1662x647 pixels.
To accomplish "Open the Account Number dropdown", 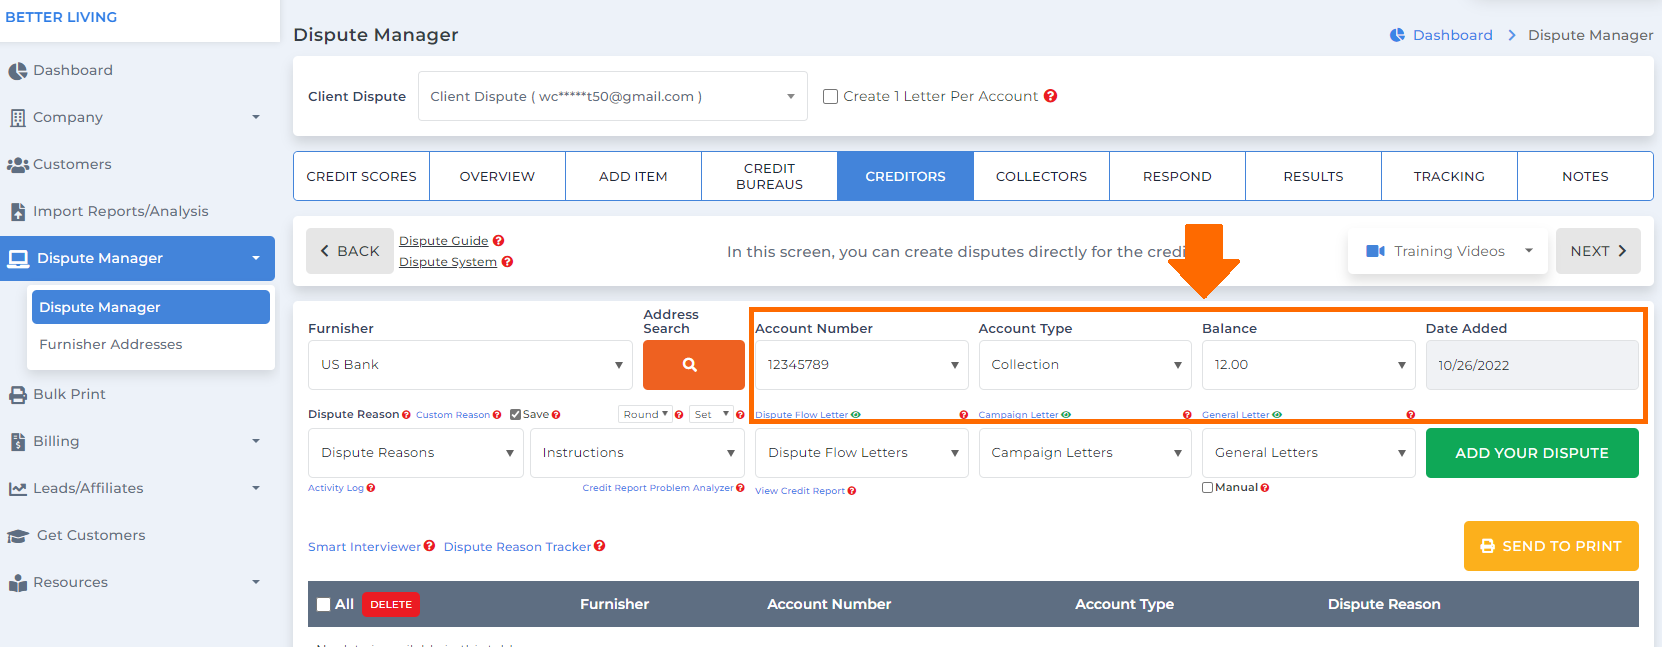I will (861, 365).
